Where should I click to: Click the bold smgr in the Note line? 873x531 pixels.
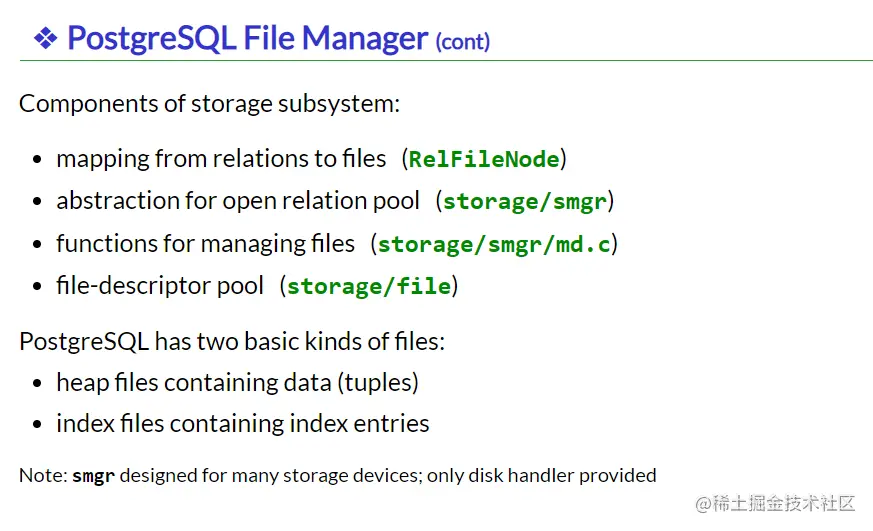tap(94, 475)
